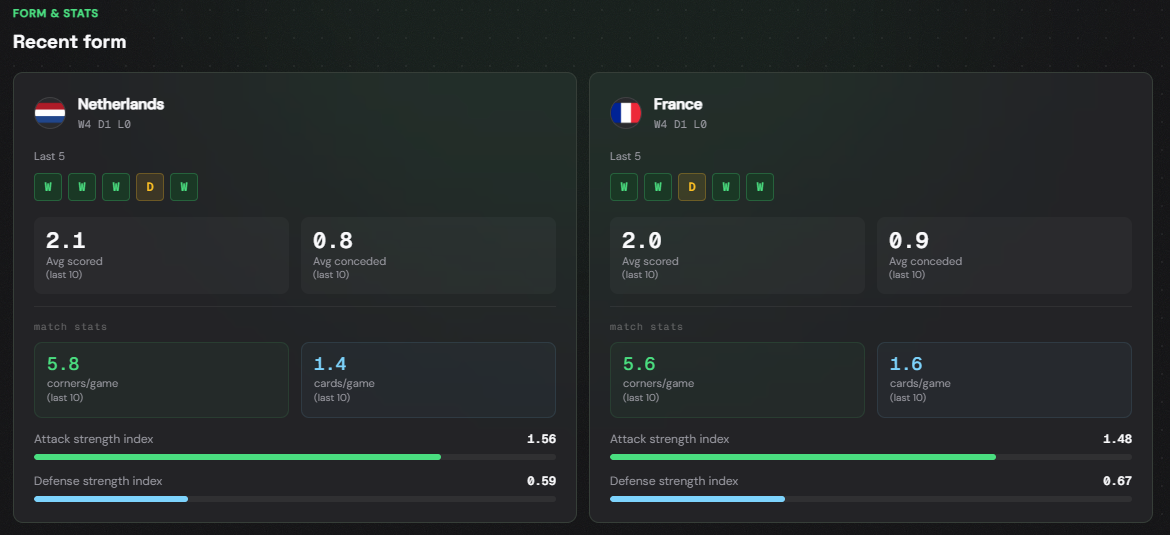
Task: Click France attack strength index bar
Action: pyautogui.click(x=871, y=457)
